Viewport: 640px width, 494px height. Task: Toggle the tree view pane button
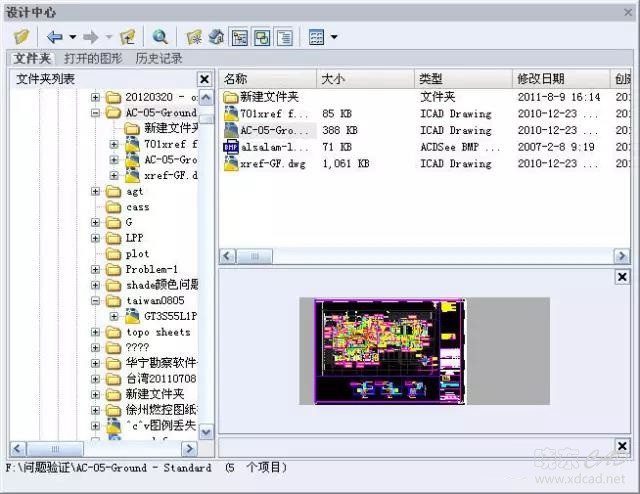point(240,37)
